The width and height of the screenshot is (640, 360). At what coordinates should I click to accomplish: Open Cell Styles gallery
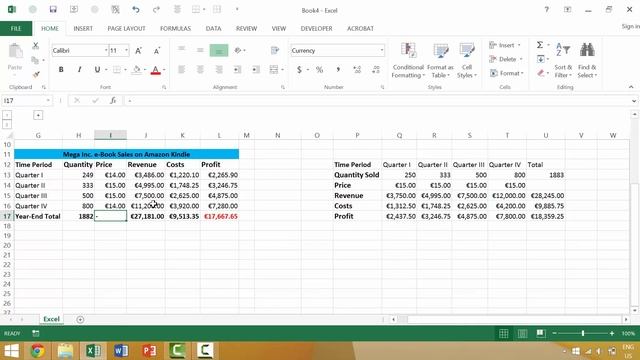(x=467, y=60)
